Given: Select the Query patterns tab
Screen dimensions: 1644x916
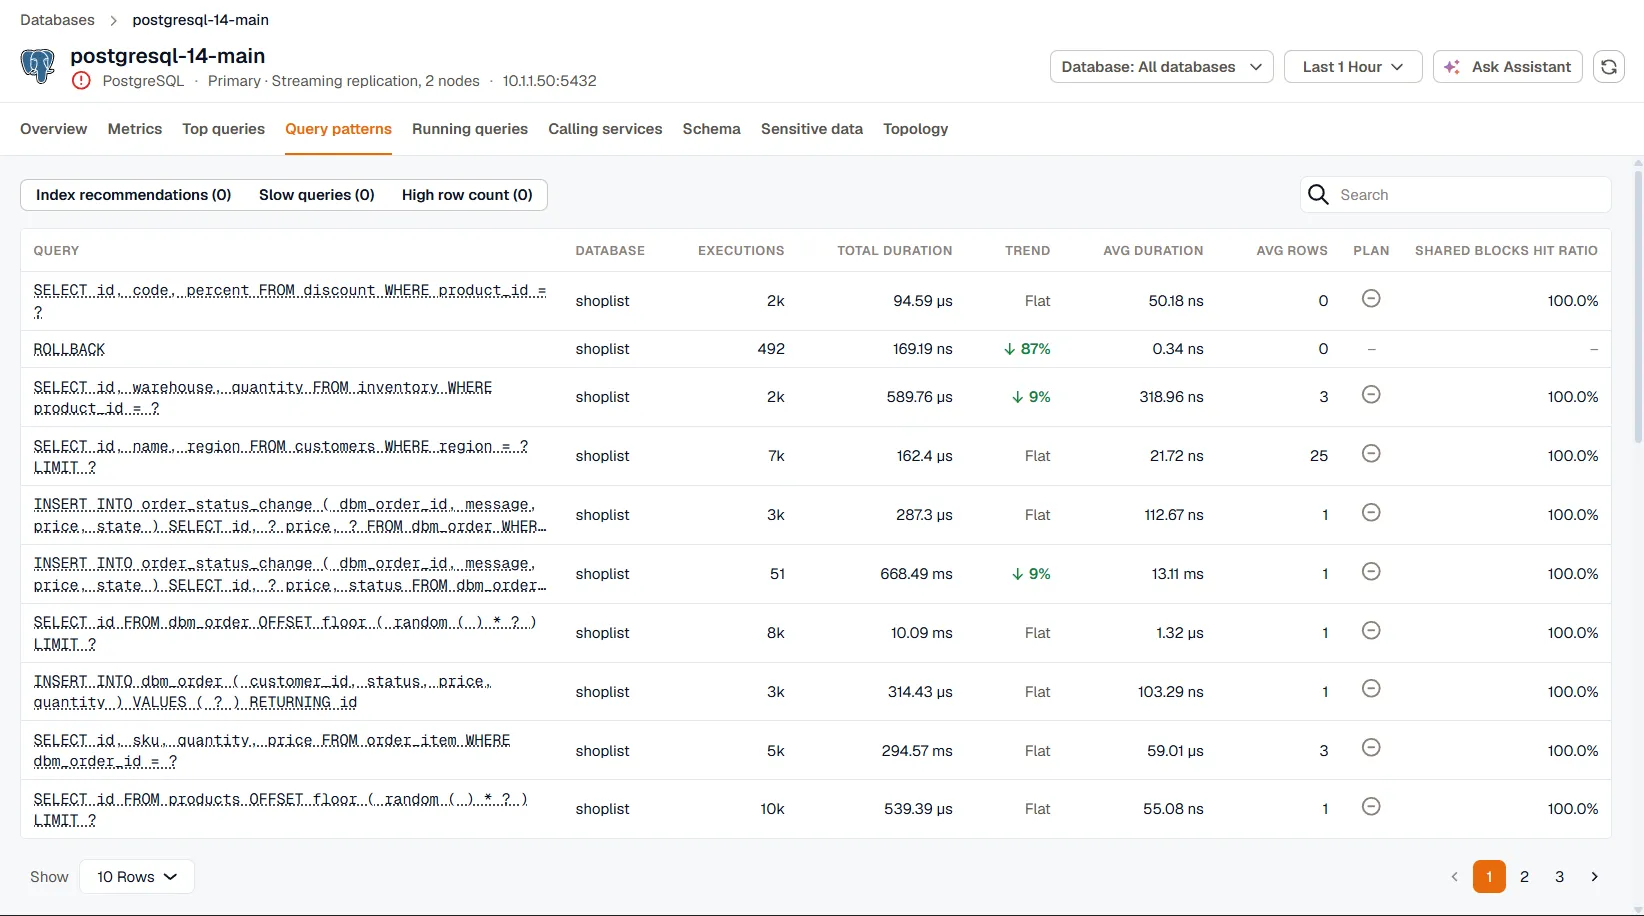Looking at the screenshot, I should click(x=338, y=129).
